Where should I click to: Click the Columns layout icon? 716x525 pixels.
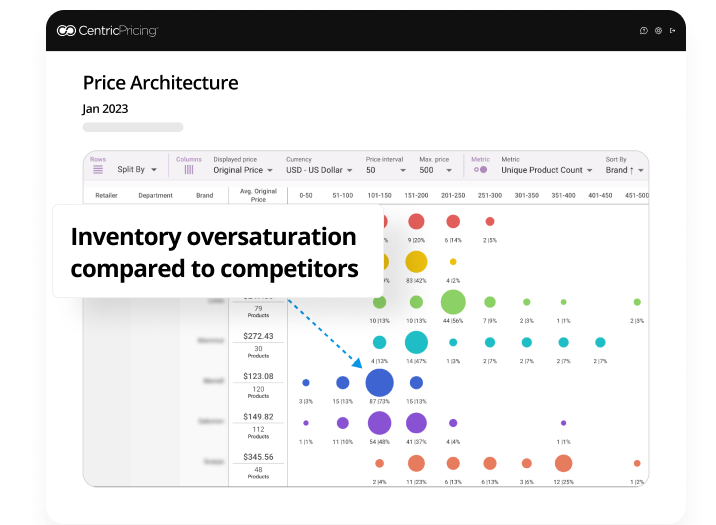(189, 170)
